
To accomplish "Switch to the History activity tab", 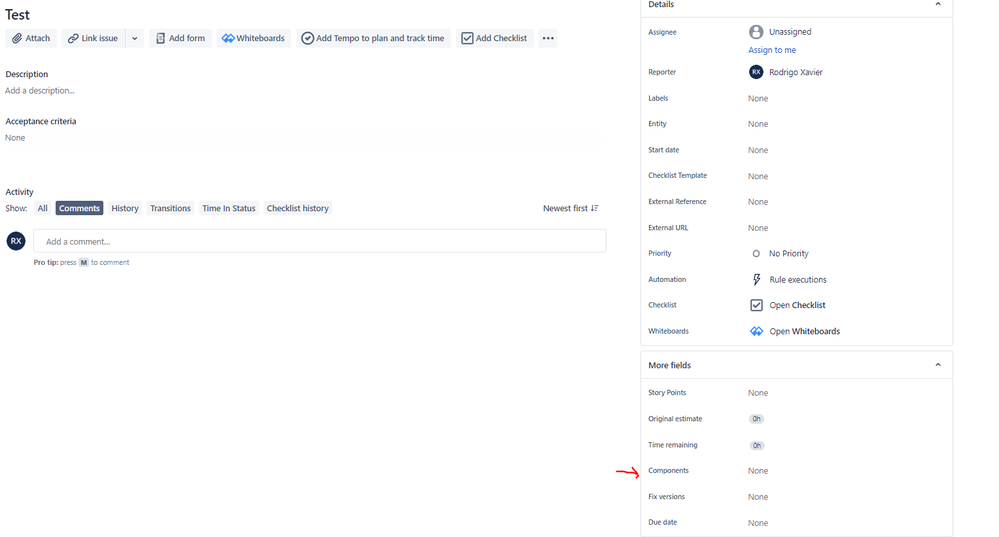I will click(125, 208).
